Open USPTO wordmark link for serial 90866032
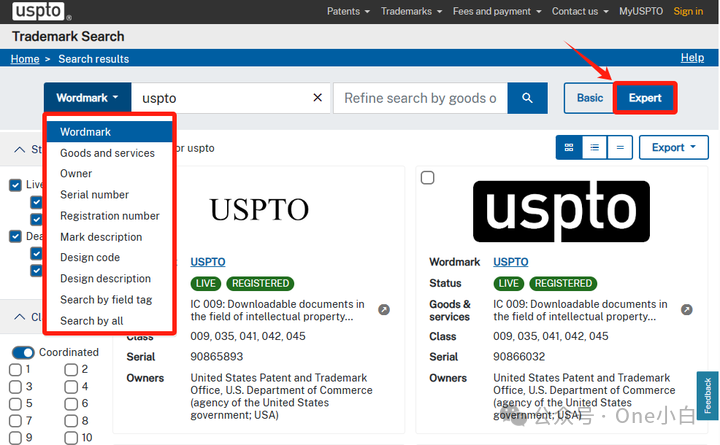Viewport: 720px width, 445px height. click(x=511, y=262)
